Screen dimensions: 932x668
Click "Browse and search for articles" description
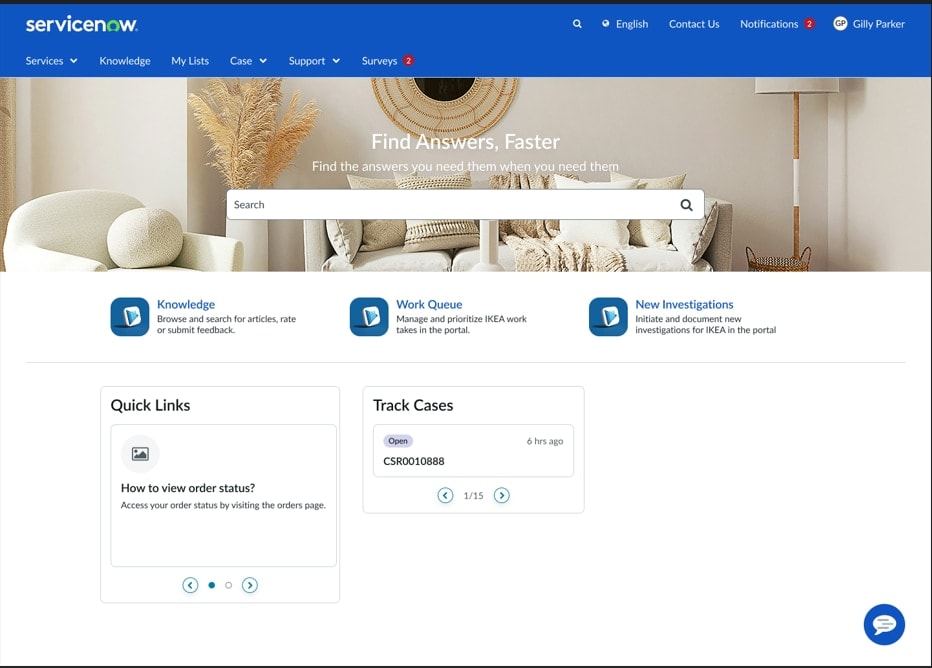(x=226, y=324)
